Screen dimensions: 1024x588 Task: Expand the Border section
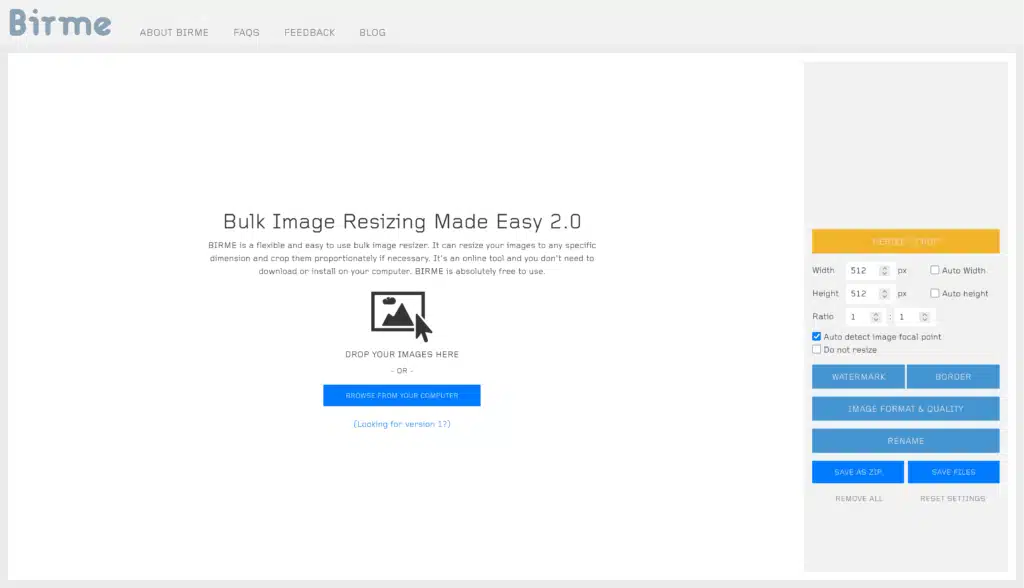click(x=953, y=376)
